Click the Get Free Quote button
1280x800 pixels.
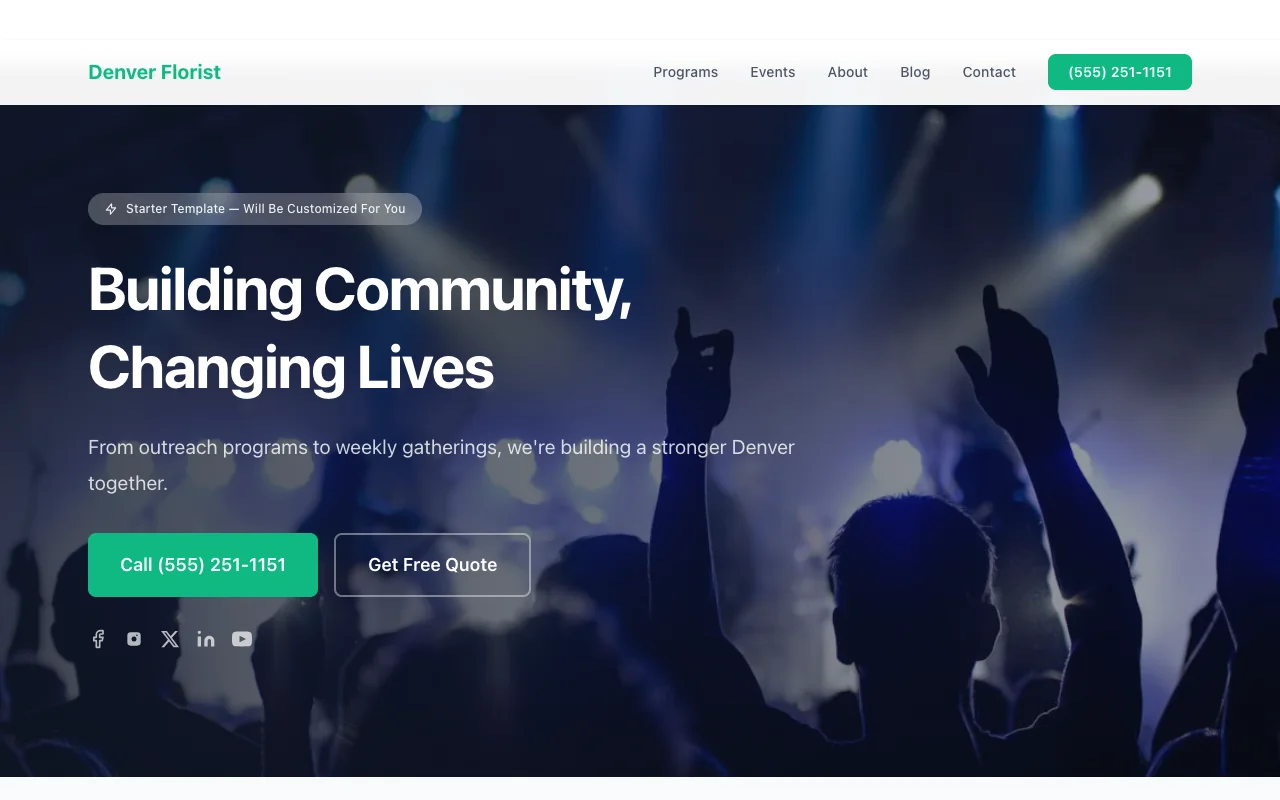click(432, 565)
